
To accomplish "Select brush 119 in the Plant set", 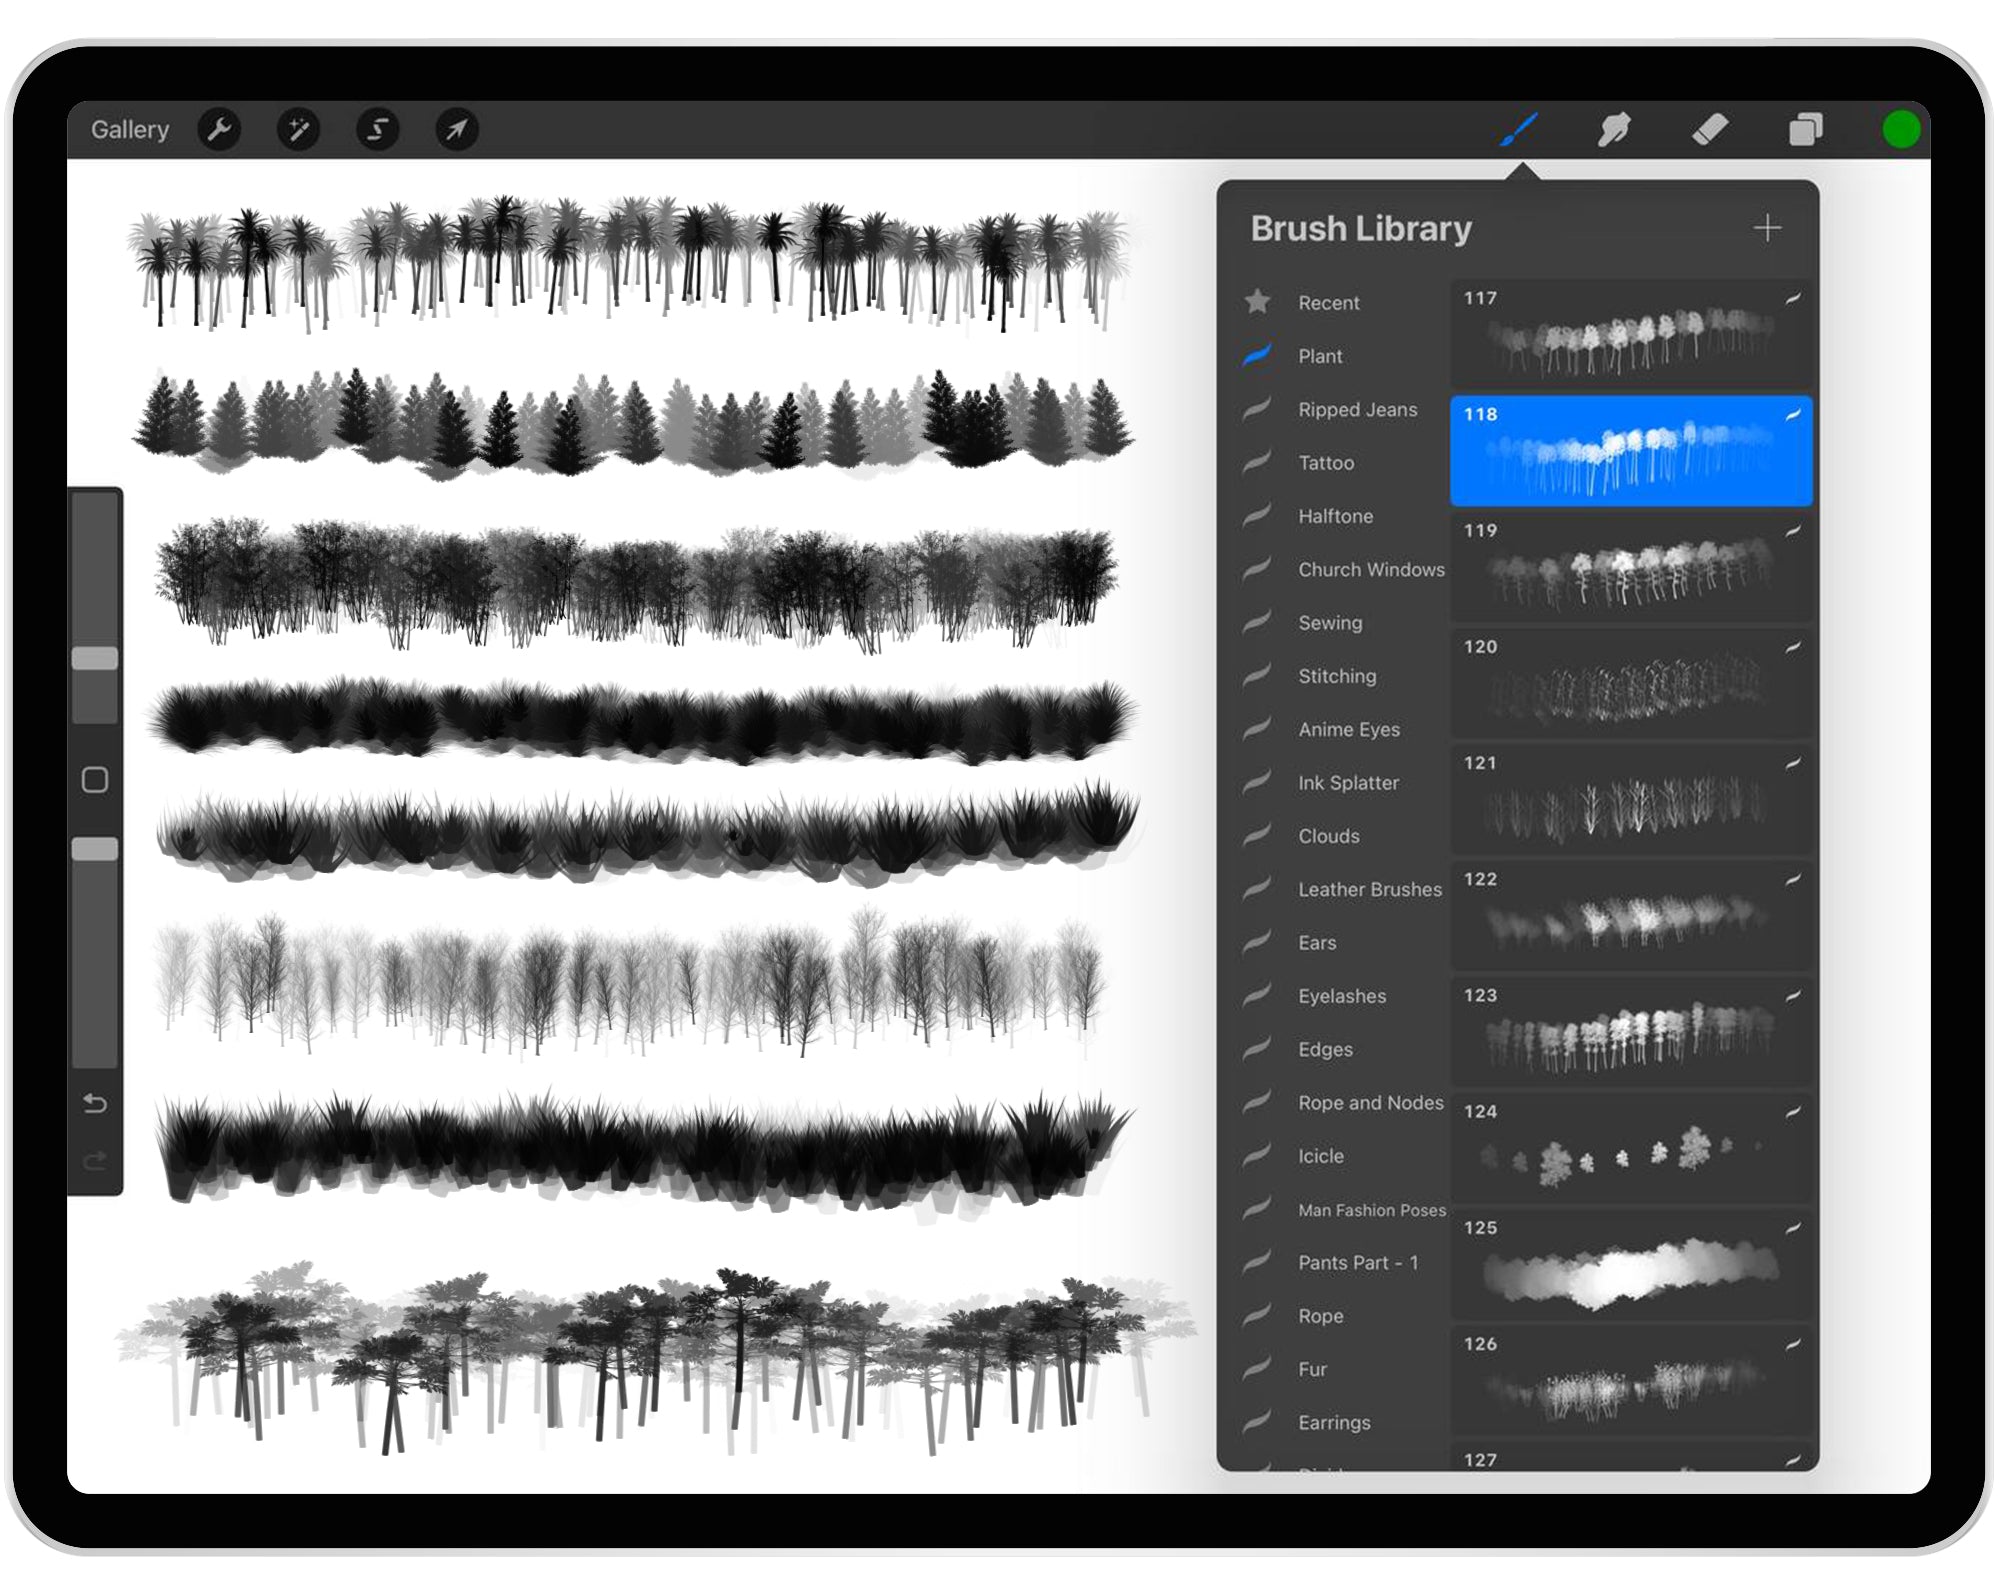I will [x=1630, y=565].
